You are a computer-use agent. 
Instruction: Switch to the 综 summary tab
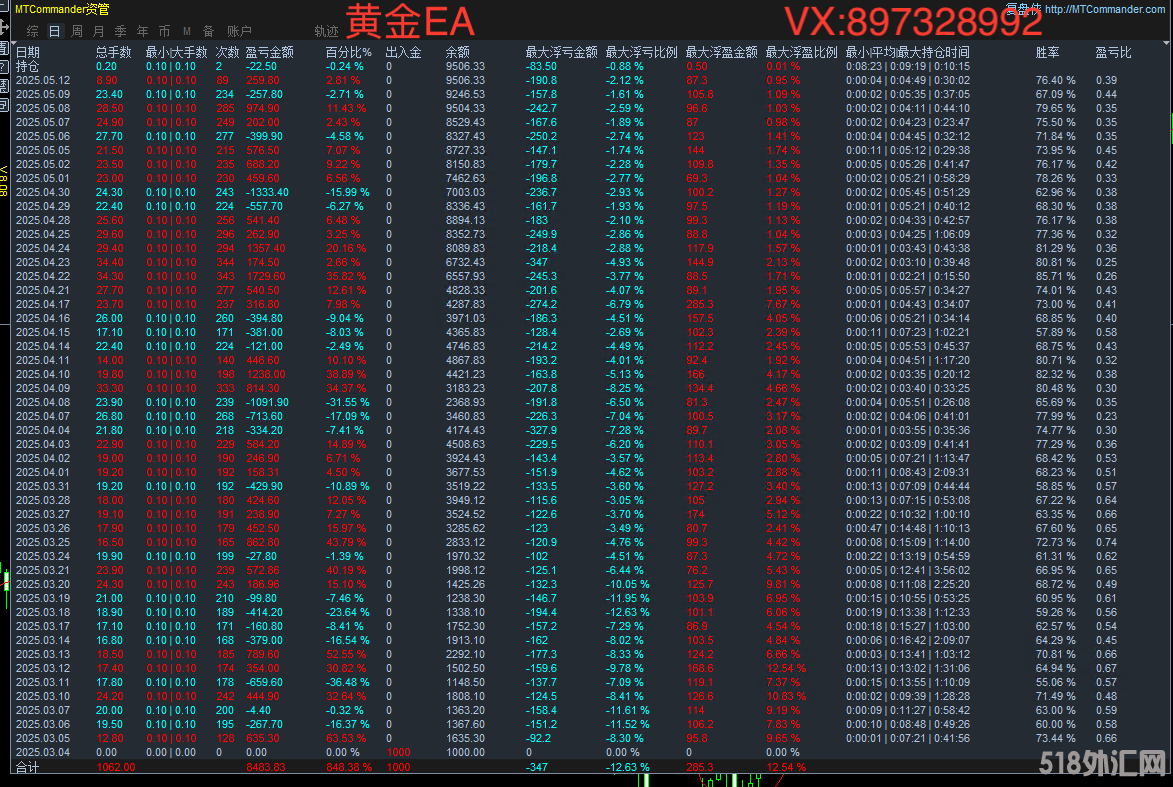32,31
